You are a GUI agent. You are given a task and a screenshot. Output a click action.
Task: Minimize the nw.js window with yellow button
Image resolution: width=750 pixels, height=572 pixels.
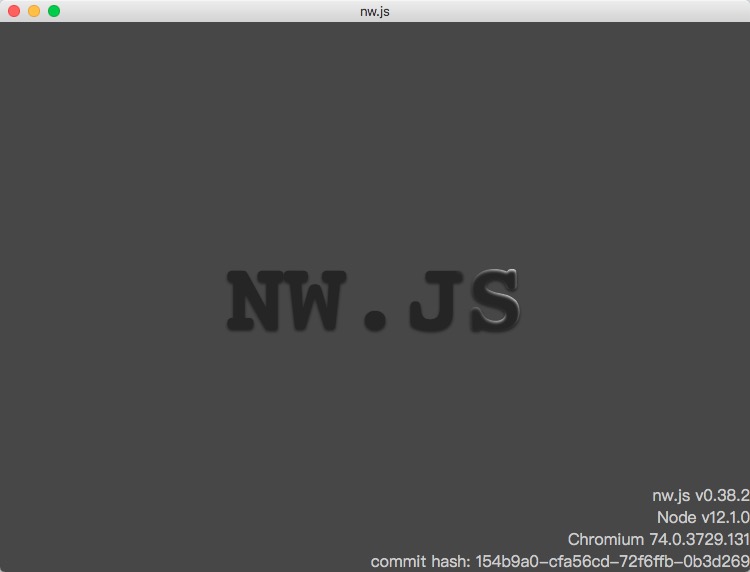(x=34, y=11)
